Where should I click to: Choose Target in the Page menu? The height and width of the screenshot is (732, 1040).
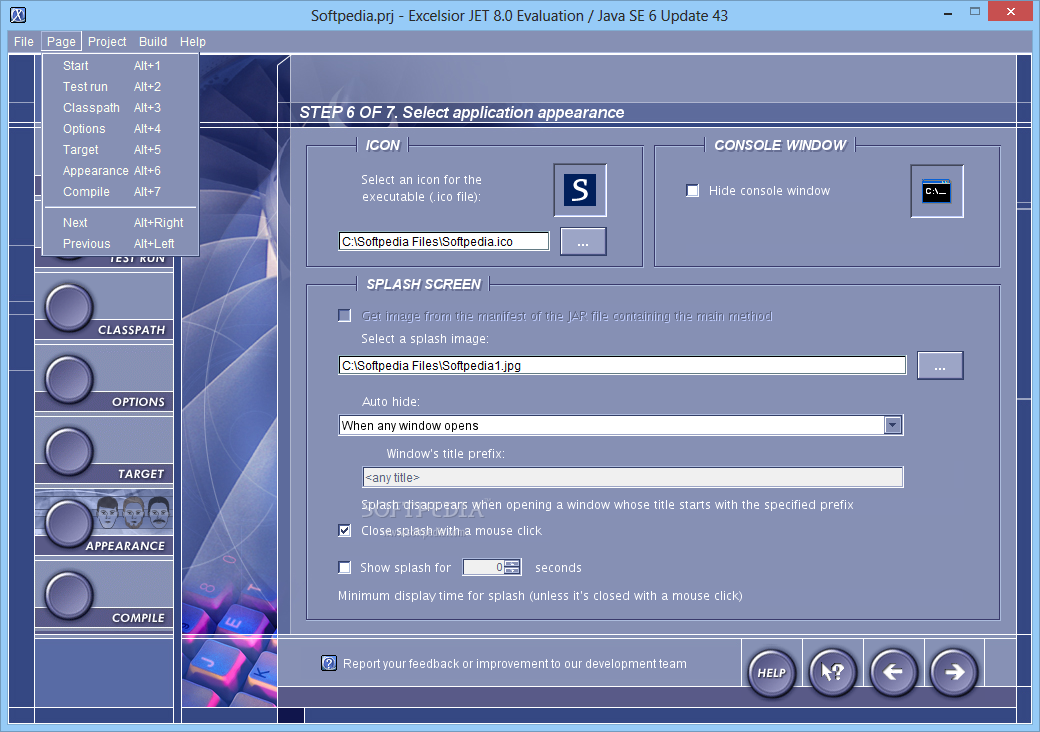tap(120, 150)
